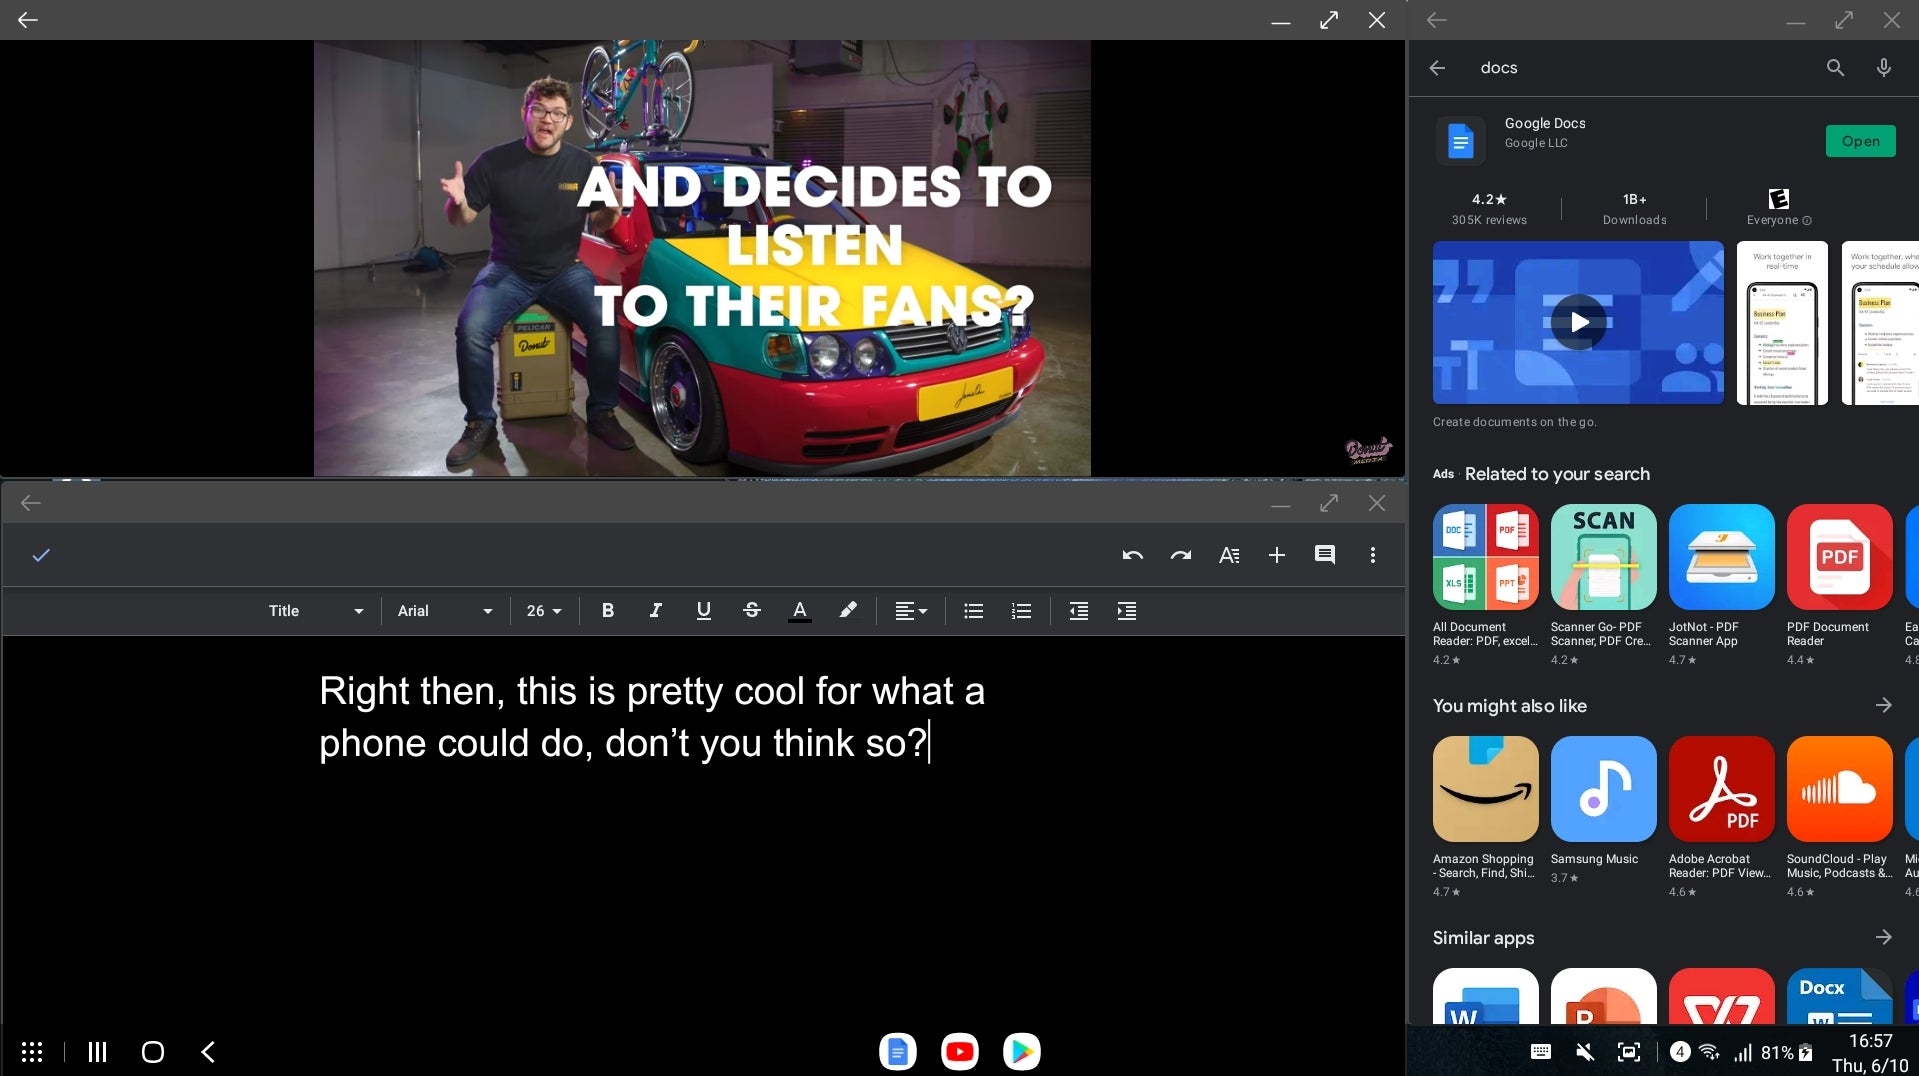Place cursor in the document text
Viewport: 1919px width, 1076px height.
[652, 717]
